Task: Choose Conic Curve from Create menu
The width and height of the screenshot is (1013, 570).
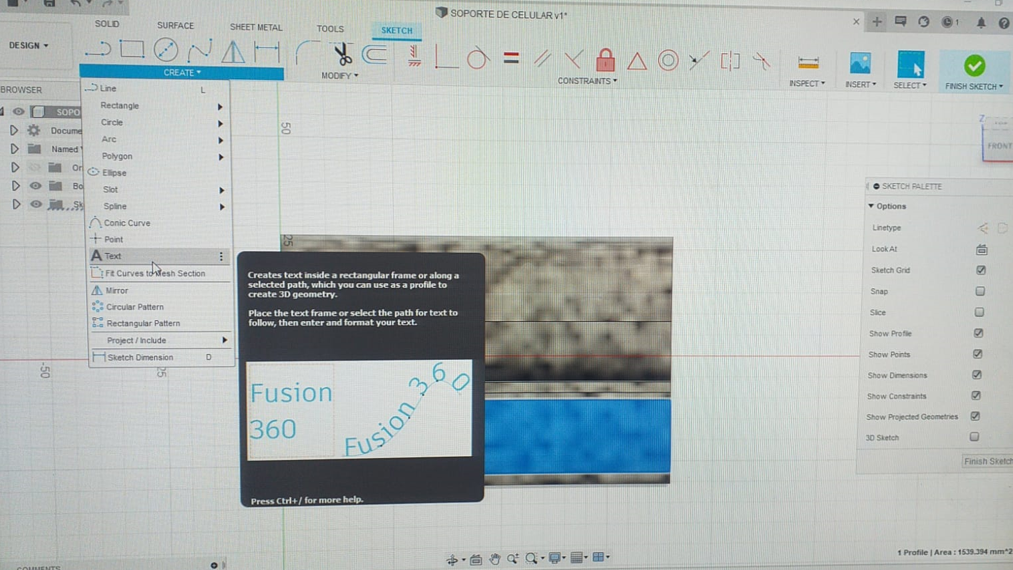Action: click(x=160, y=223)
